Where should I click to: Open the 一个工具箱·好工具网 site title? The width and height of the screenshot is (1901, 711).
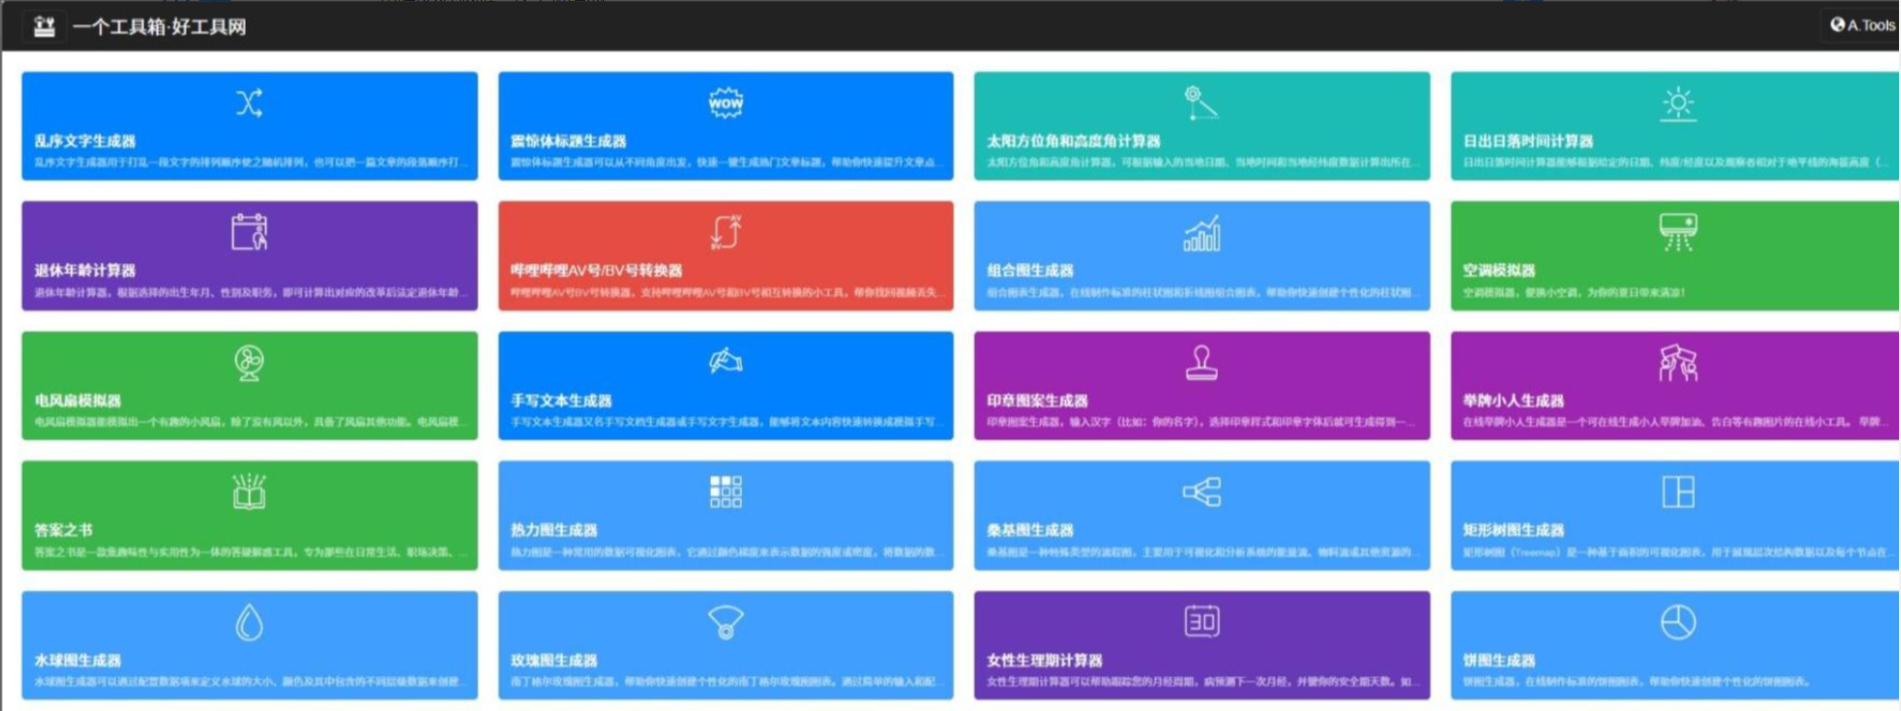(159, 27)
